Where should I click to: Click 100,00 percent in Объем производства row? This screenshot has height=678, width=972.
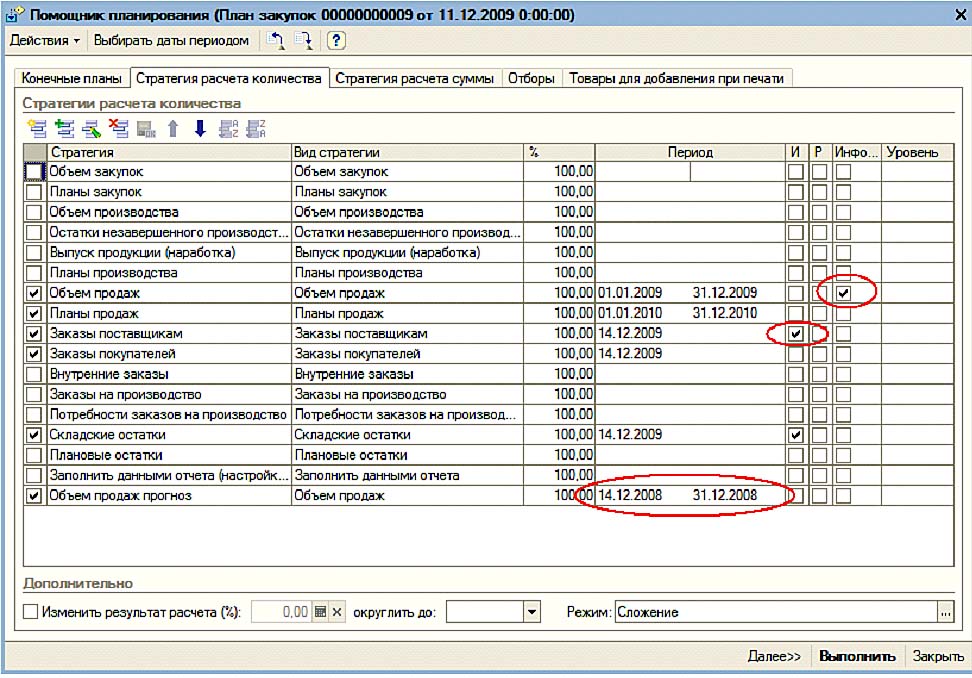[x=573, y=212]
